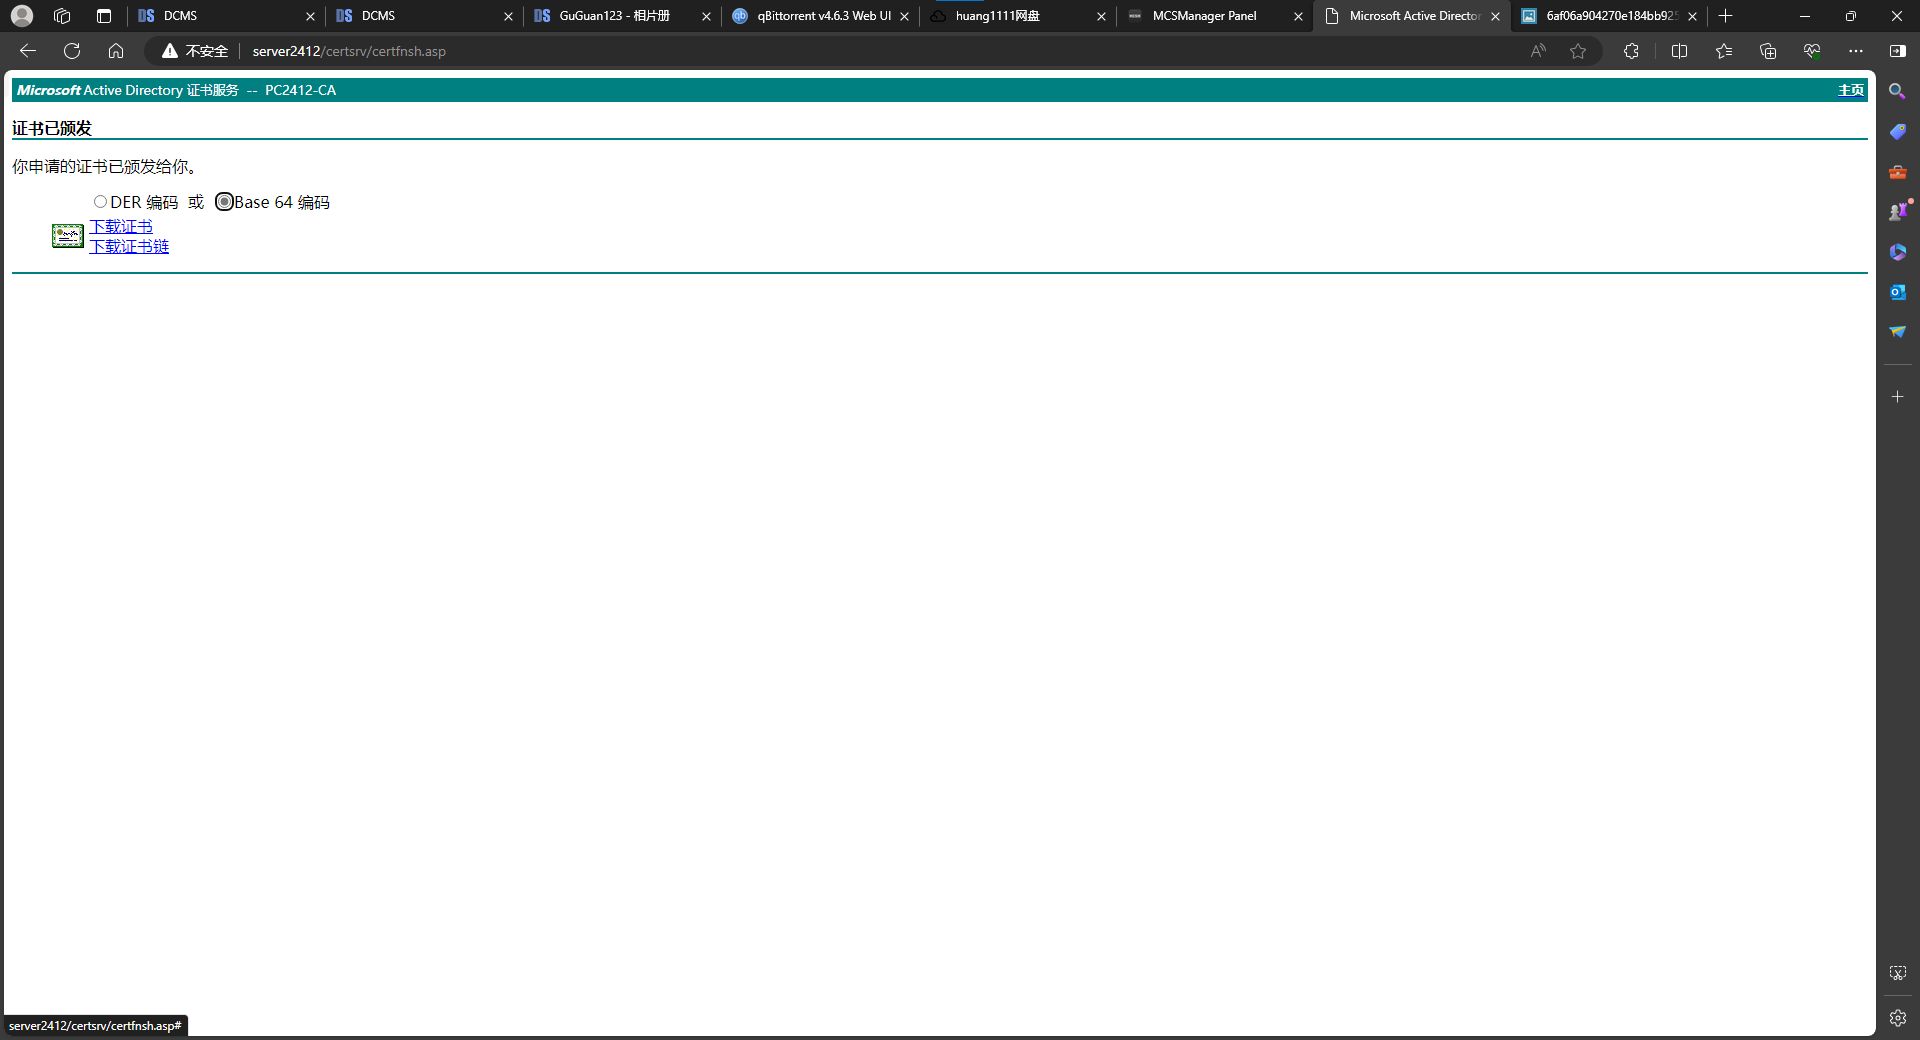Click the 不安全 not secure warning indicator
The height and width of the screenshot is (1040, 1920).
coord(195,51)
